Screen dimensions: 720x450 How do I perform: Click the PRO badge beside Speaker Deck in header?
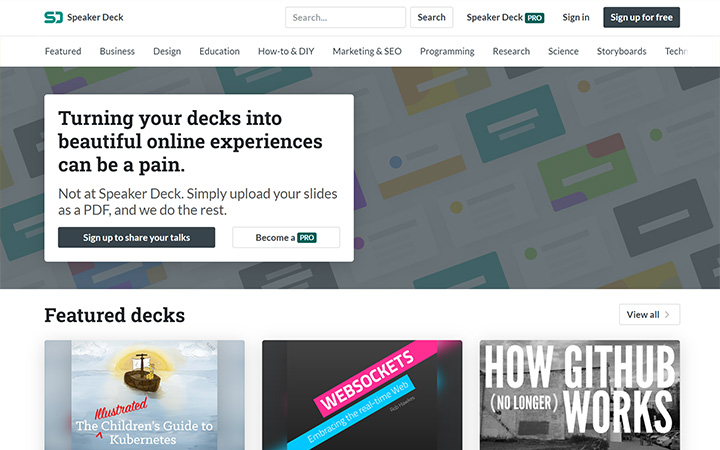[x=534, y=18]
